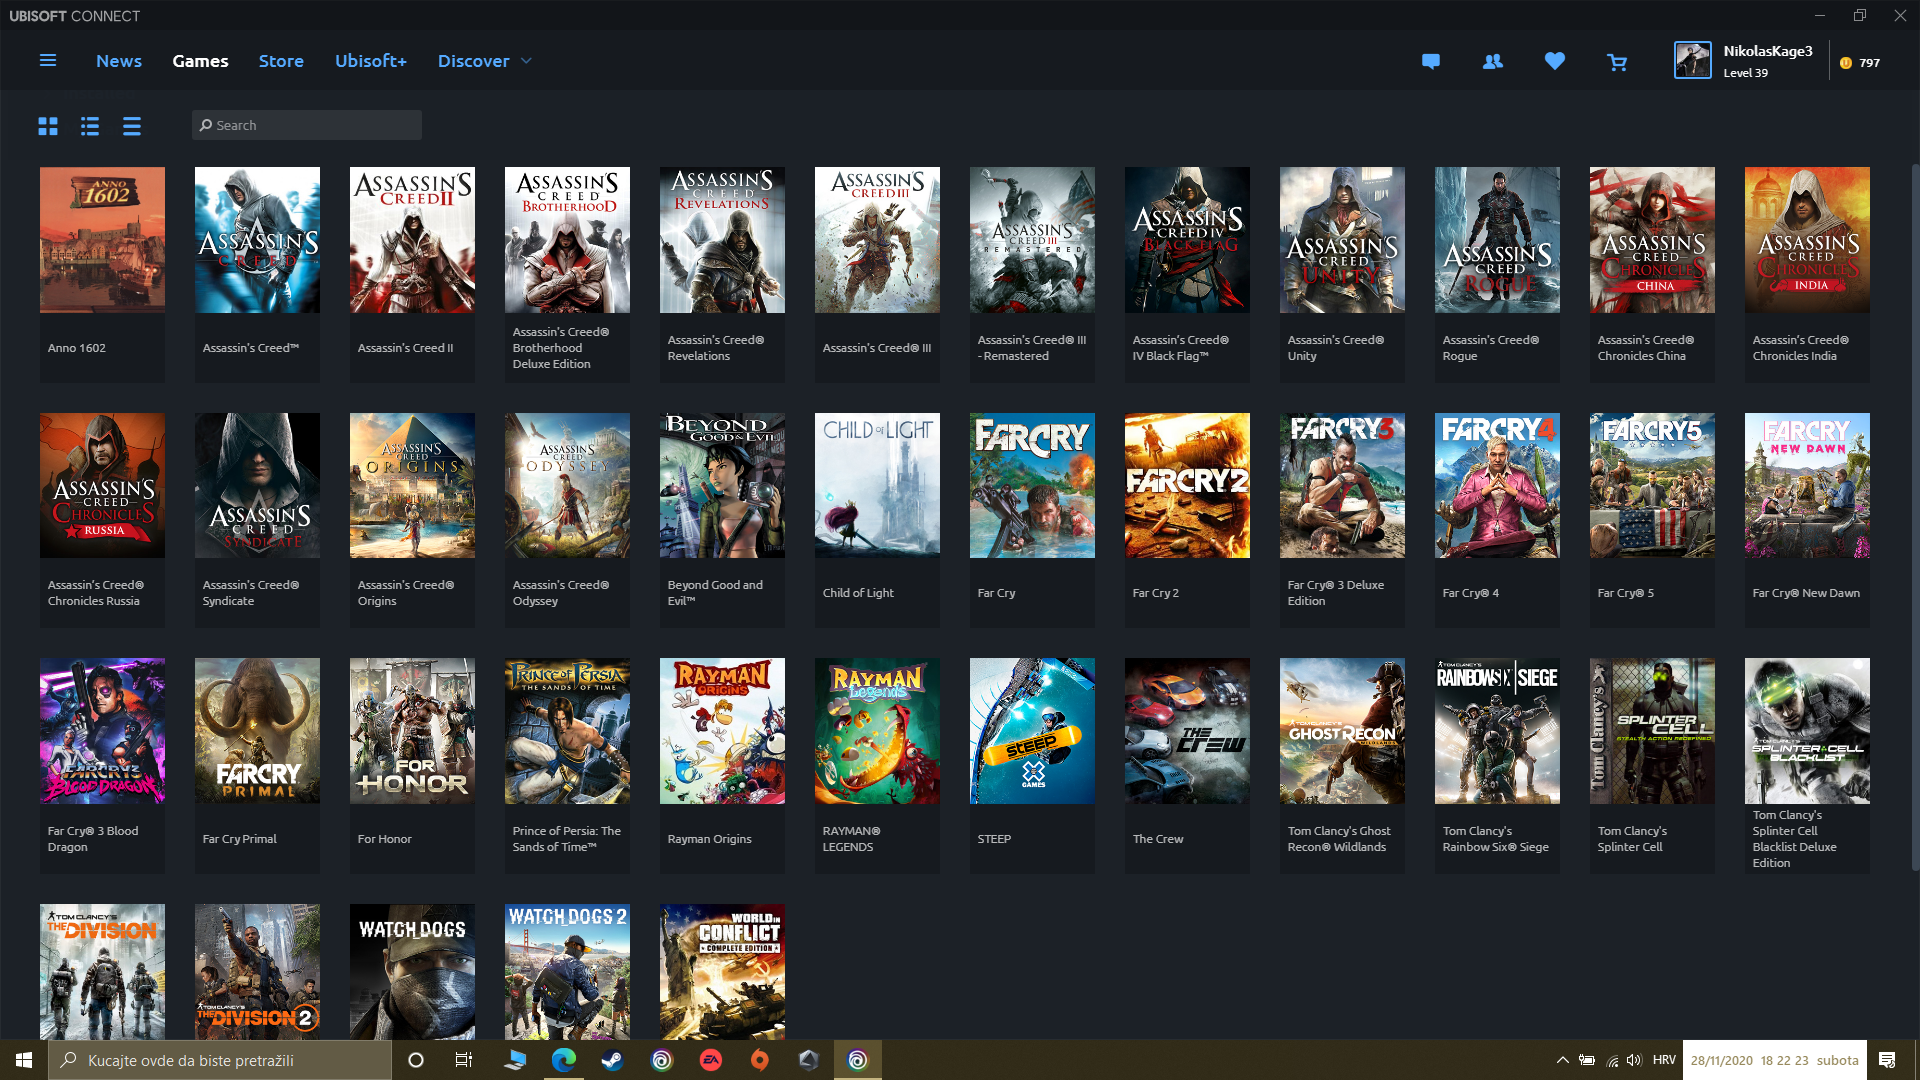Open the hamburger menu icon
This screenshot has width=1920, height=1080.
(x=47, y=61)
